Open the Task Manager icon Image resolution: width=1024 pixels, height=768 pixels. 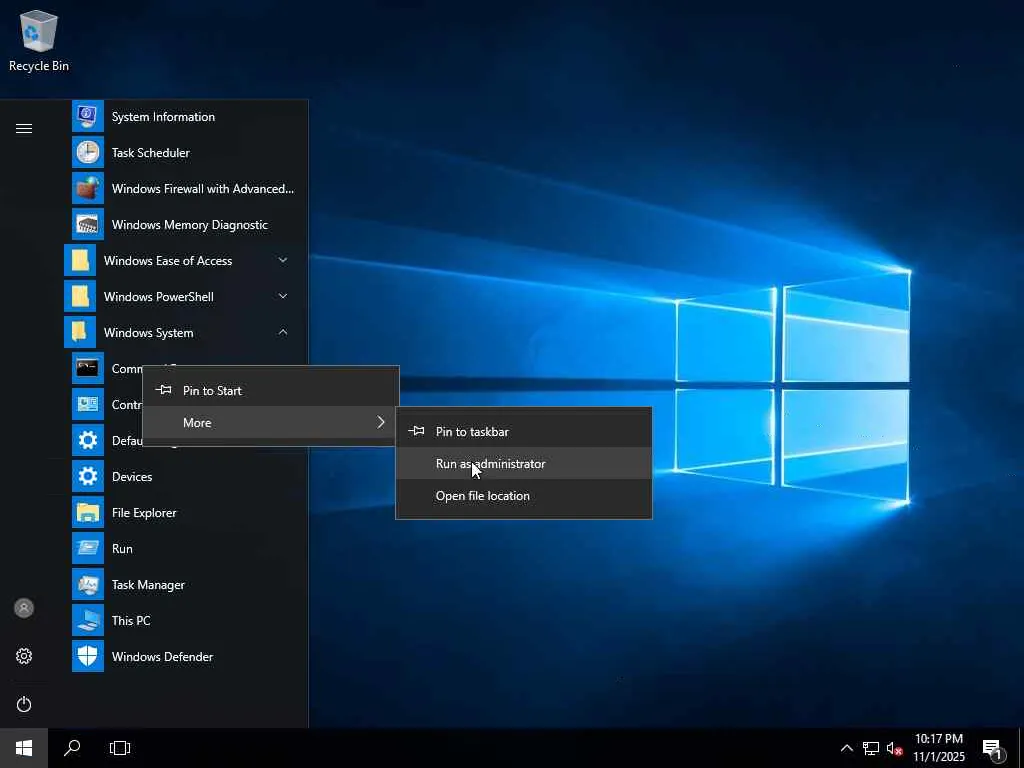click(x=88, y=585)
